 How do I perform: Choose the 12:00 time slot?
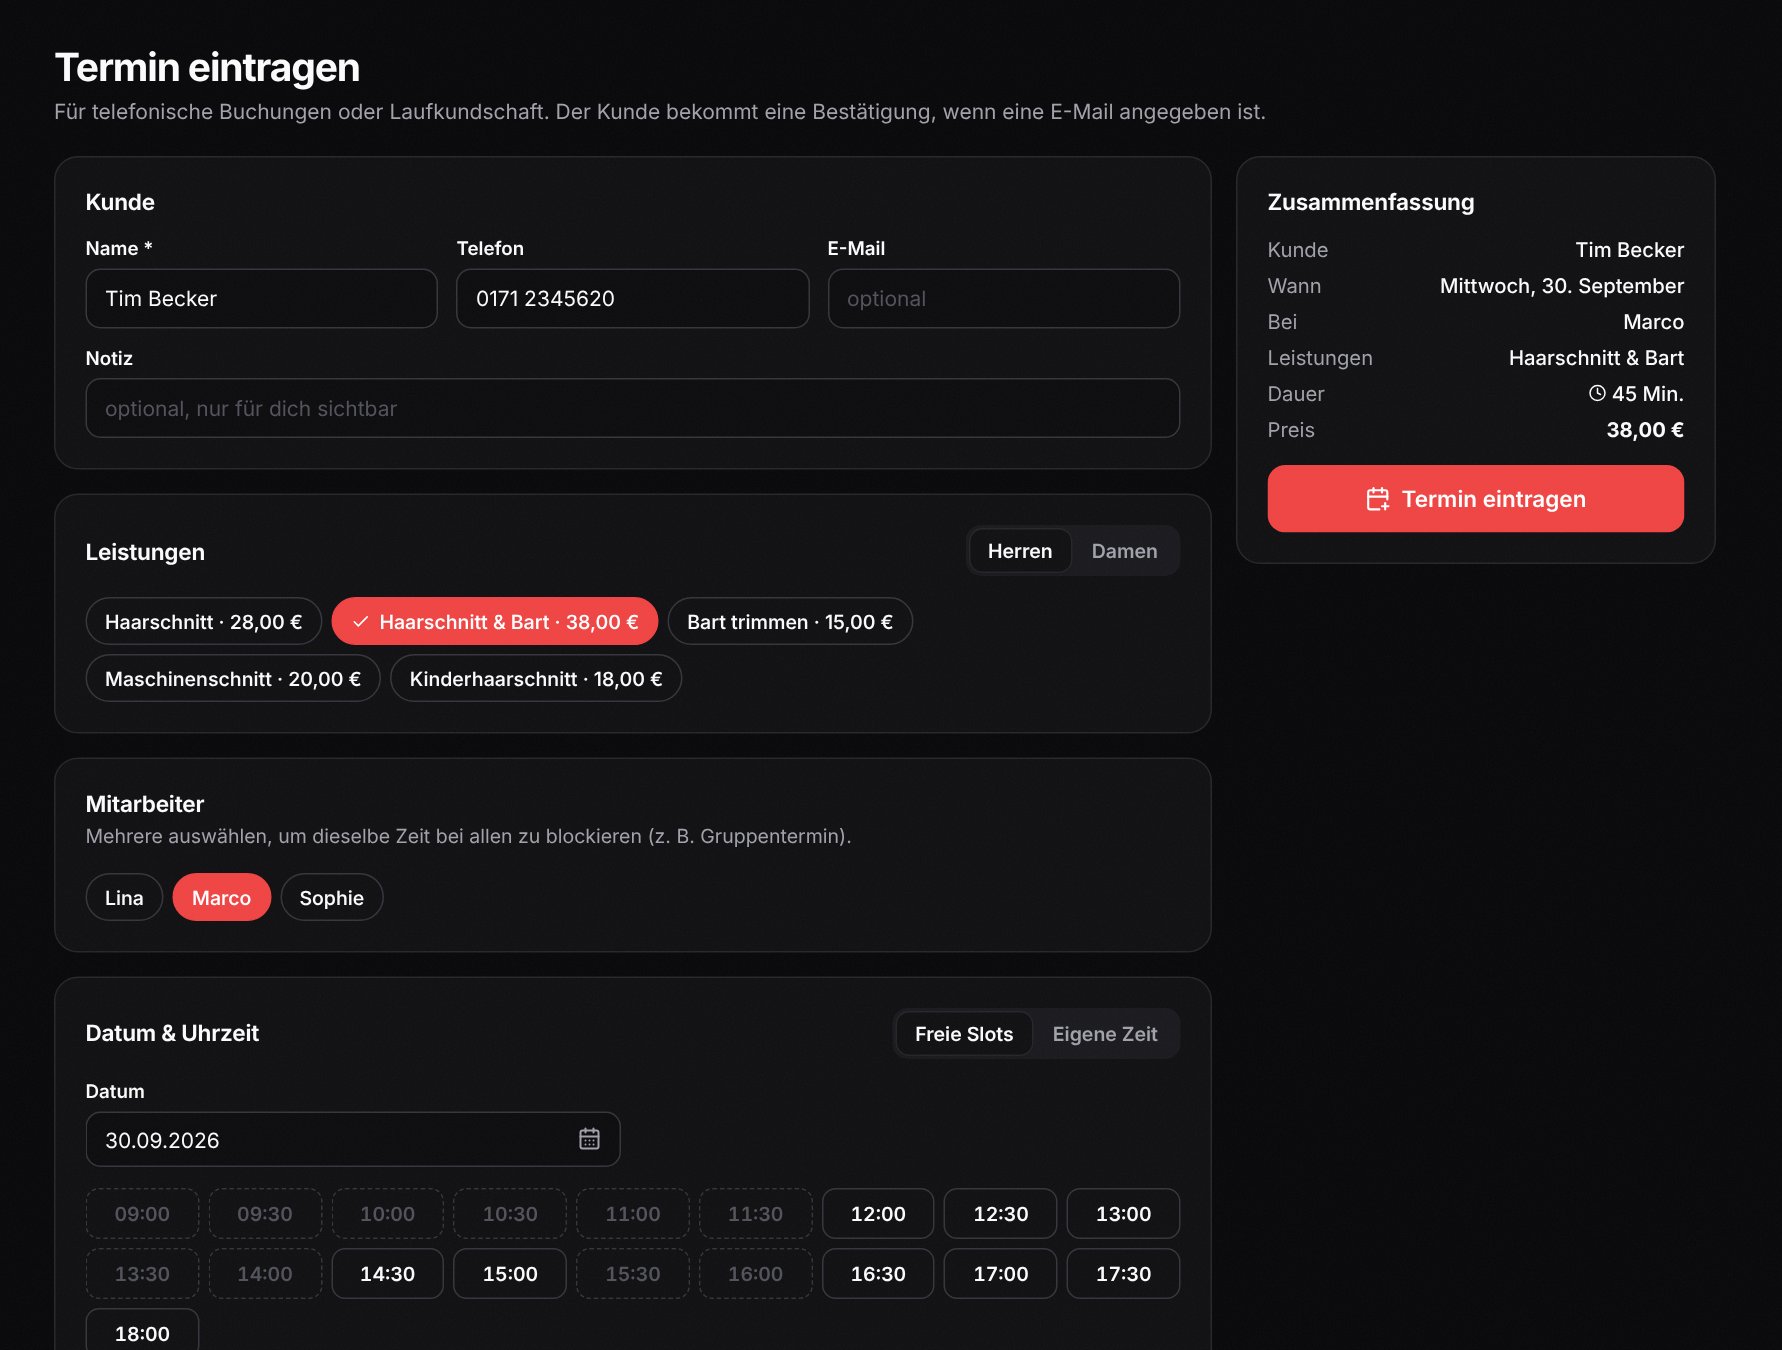click(878, 1214)
